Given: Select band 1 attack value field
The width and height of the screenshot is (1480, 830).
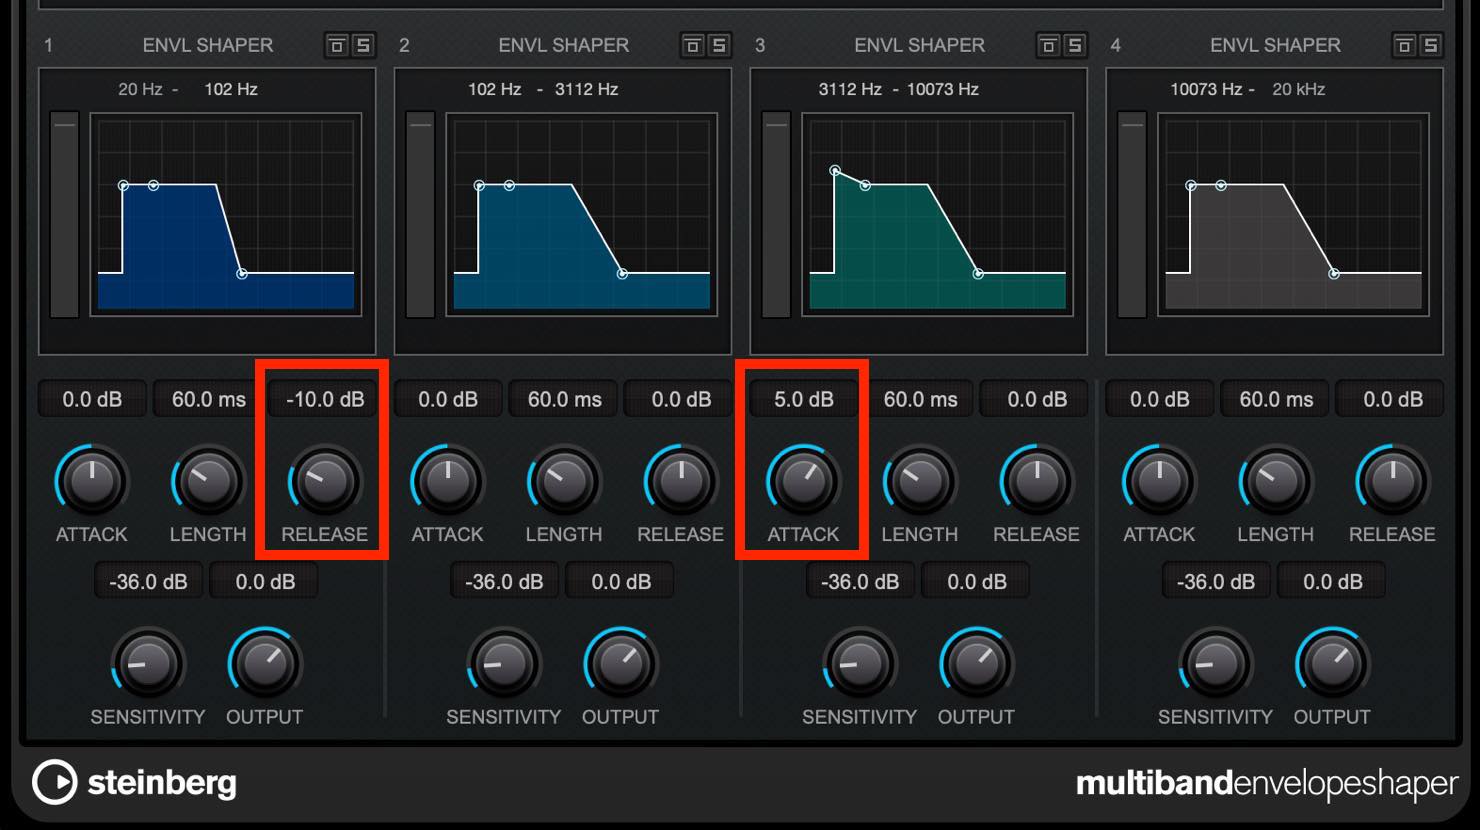Looking at the screenshot, I should click(92, 399).
